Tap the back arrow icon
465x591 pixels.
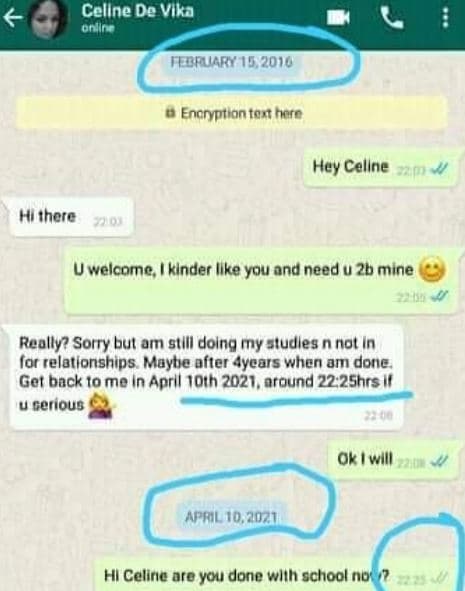click(x=13, y=18)
